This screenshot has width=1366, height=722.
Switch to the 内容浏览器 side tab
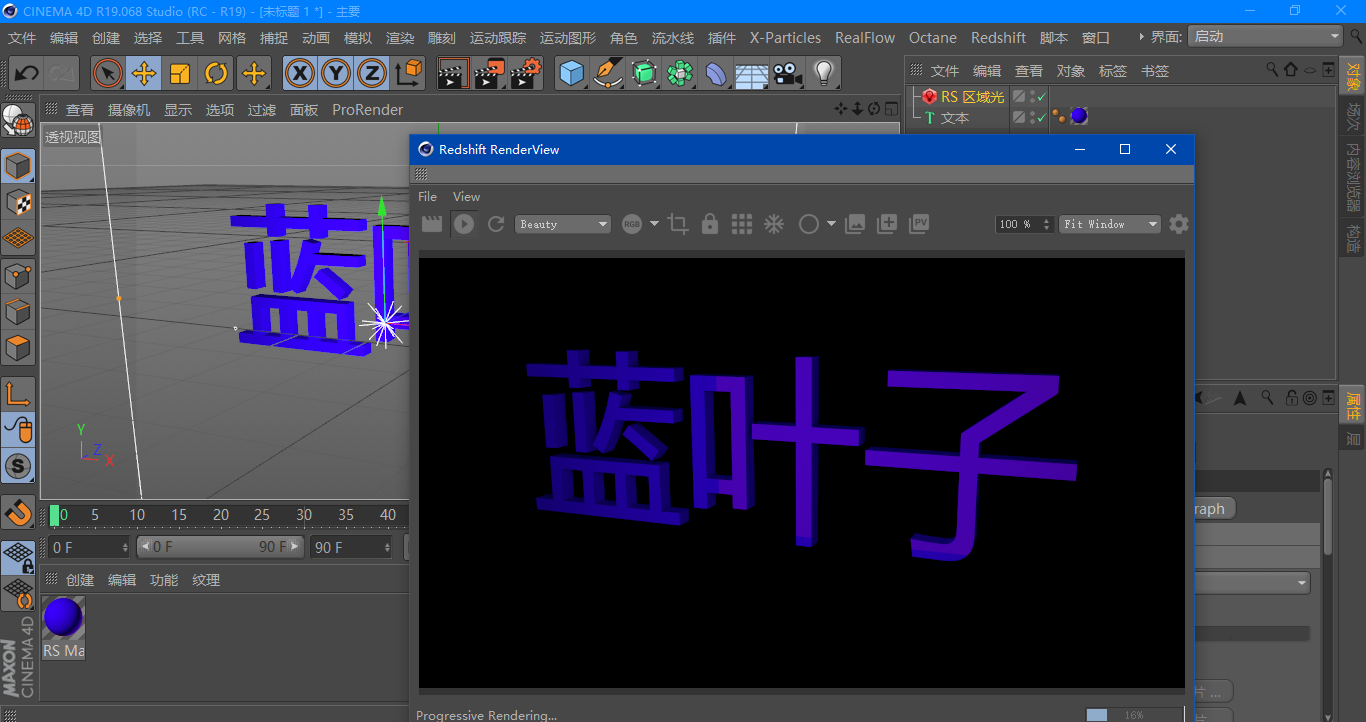point(1353,176)
